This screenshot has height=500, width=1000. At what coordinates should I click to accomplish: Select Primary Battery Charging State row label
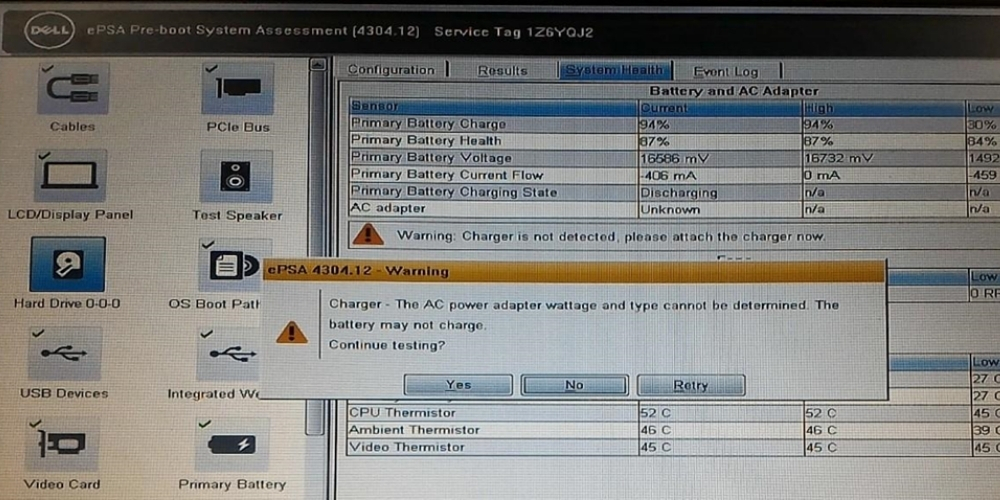(x=454, y=191)
